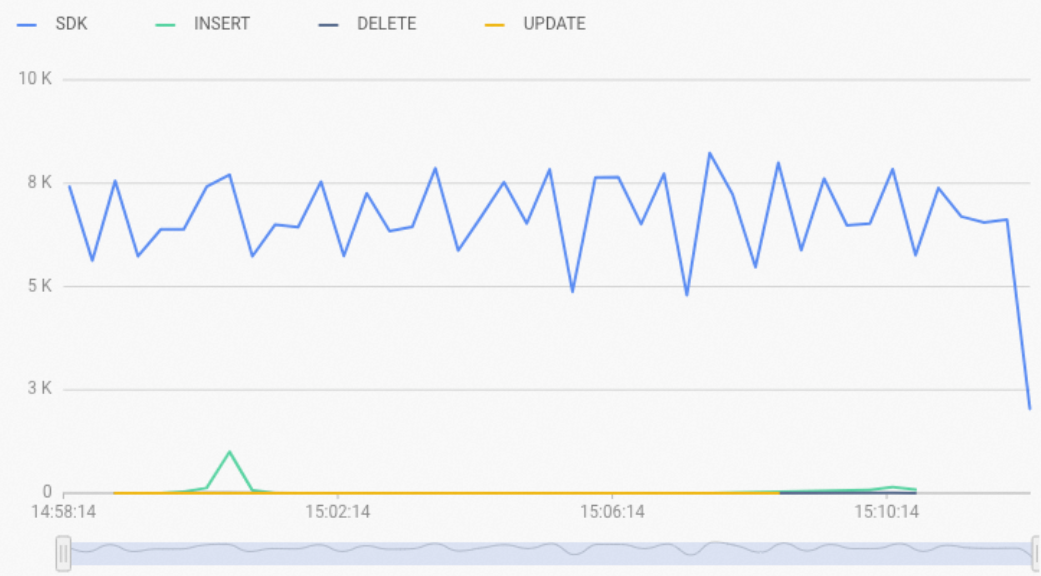This screenshot has height=576, width=1041.
Task: Hide the DELETE series via legend
Action: [x=367, y=24]
